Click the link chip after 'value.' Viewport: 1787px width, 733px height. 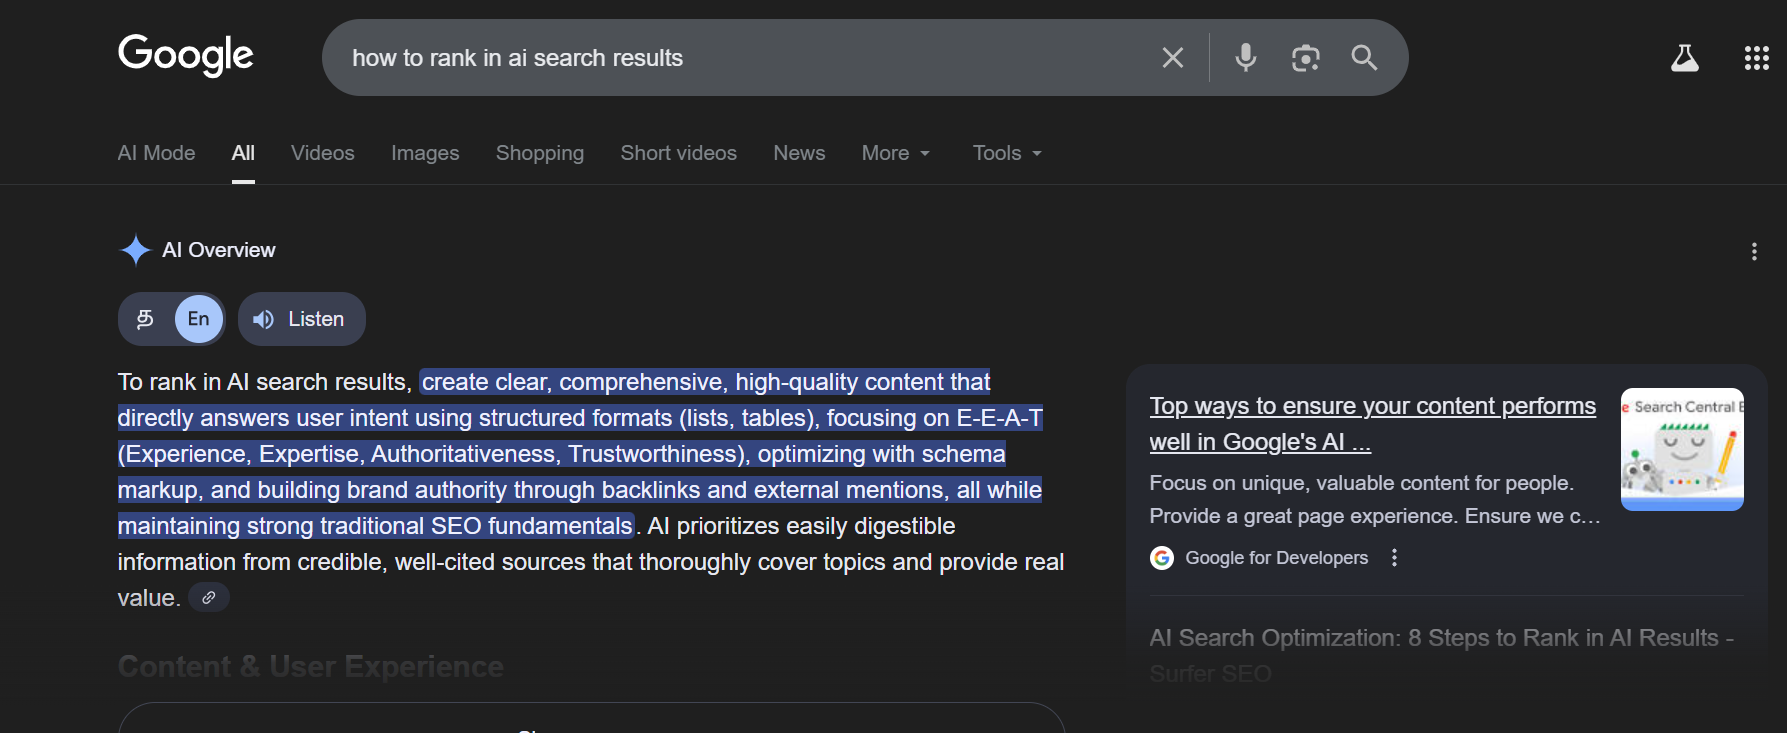click(x=209, y=598)
